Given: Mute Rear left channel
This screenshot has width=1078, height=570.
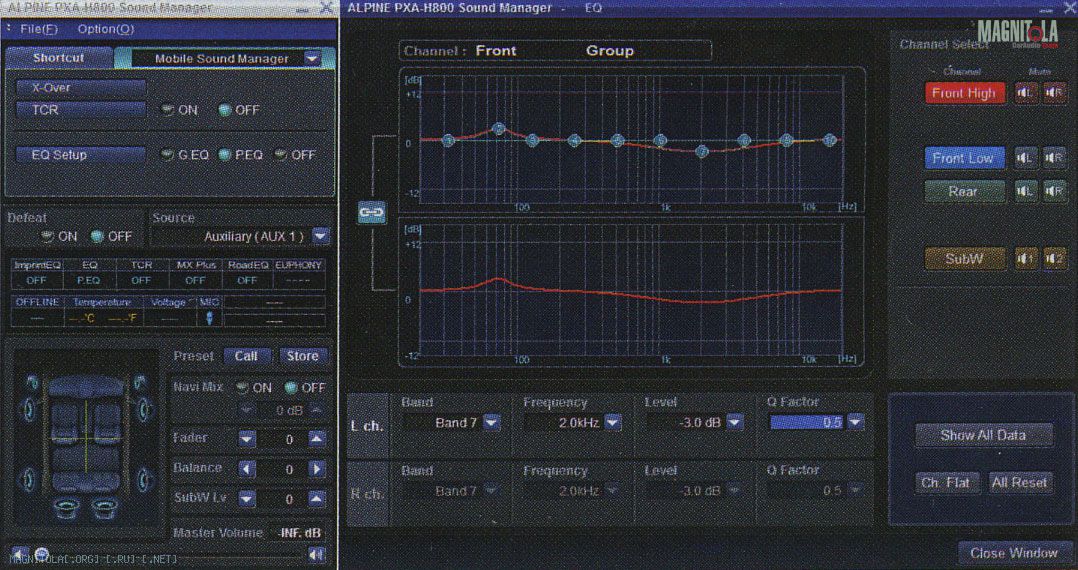Looking at the screenshot, I should point(1026,191).
